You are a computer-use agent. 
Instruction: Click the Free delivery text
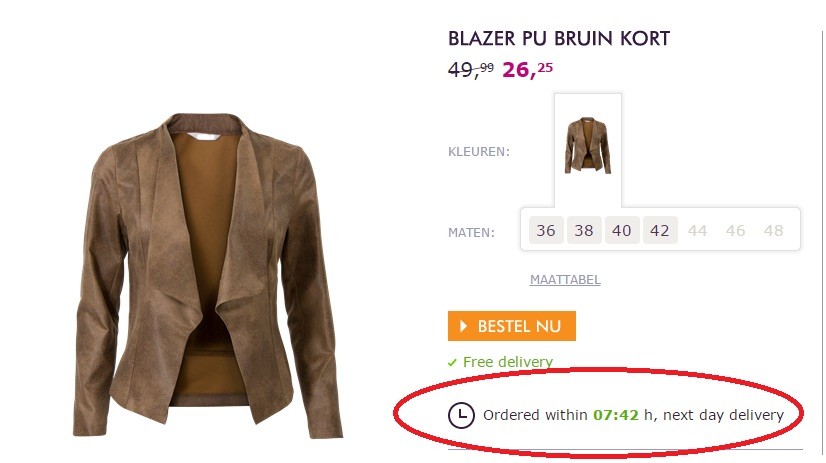[508, 362]
